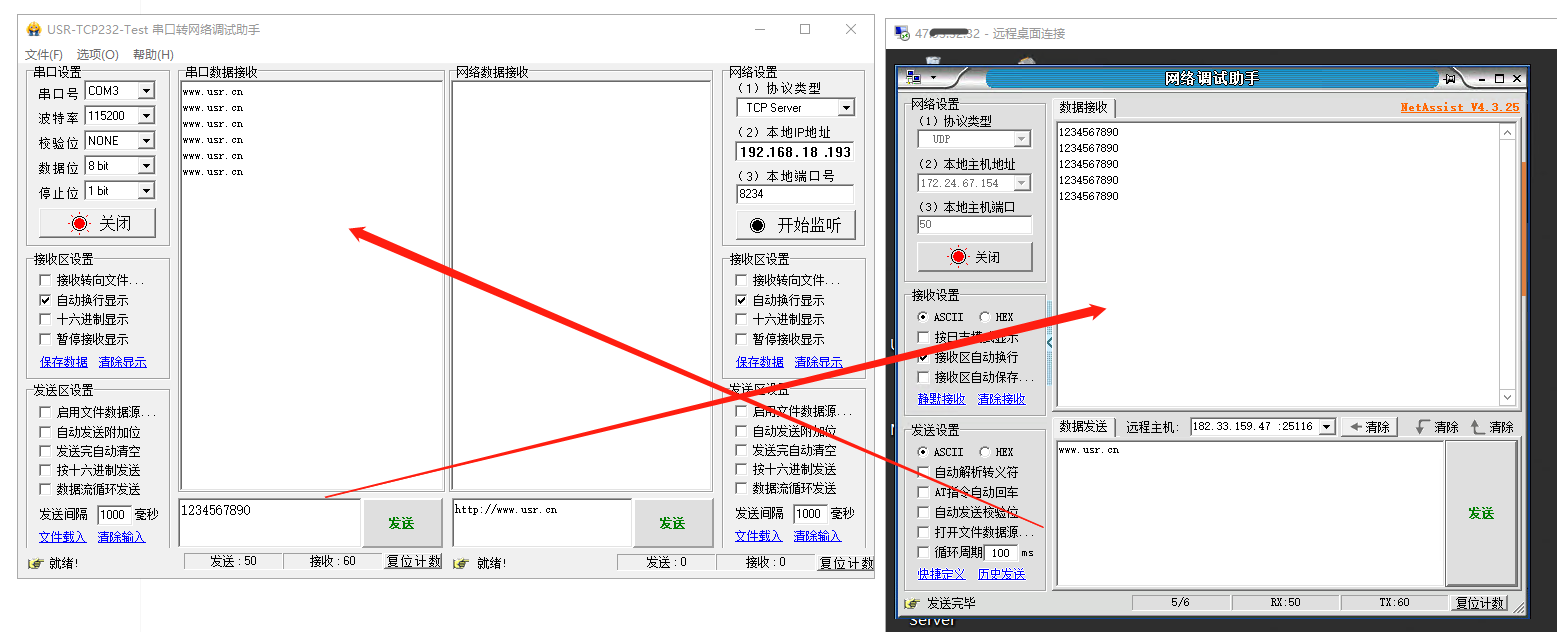Image resolution: width=1557 pixels, height=632 pixels.
Task: Click the left-arrow 清除 button beside remote host
Action: [x=1369, y=427]
